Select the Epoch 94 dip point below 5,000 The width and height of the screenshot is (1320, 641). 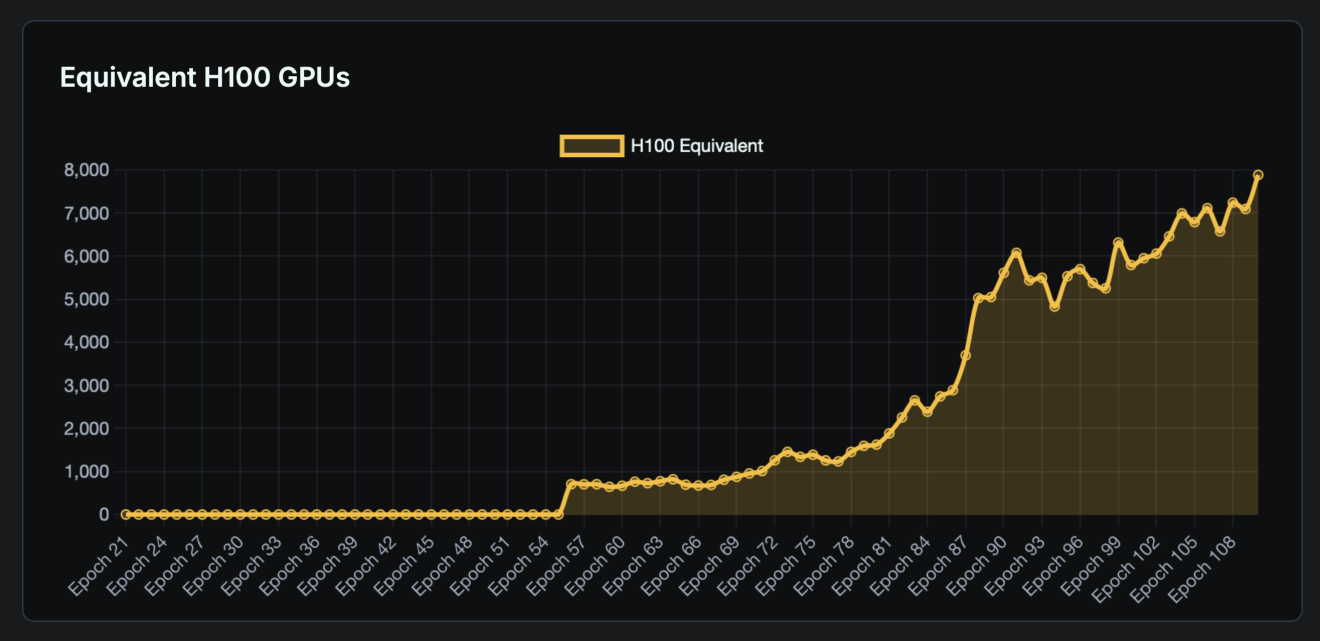tap(1054, 307)
